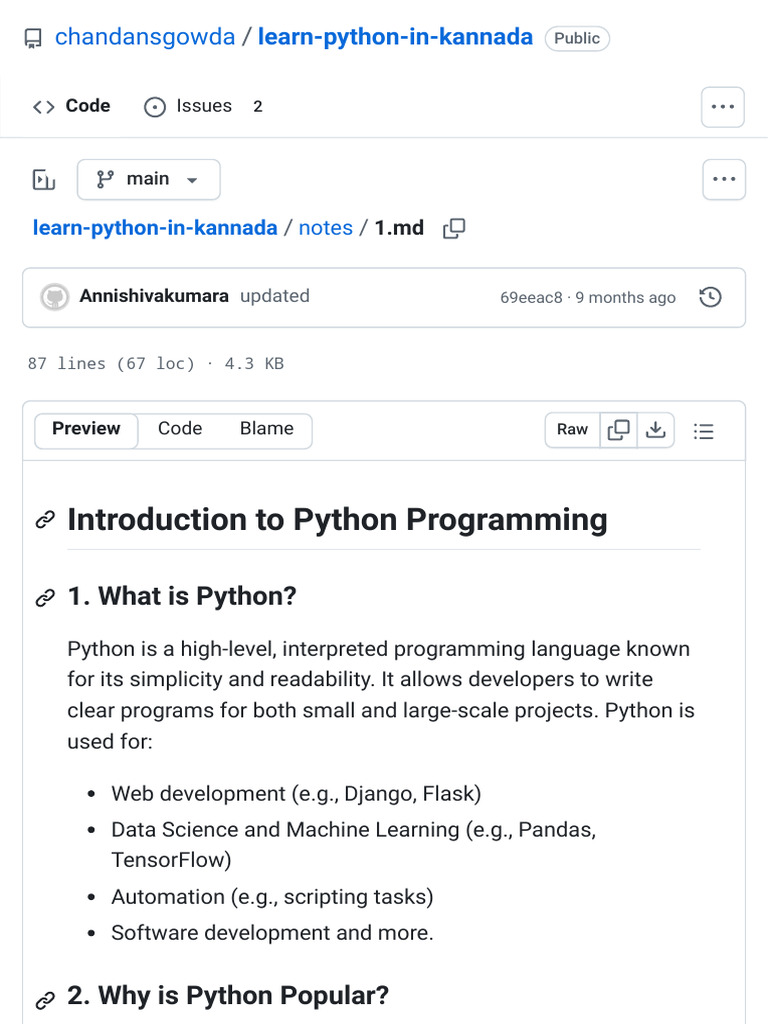This screenshot has width=768, height=1024.
Task: Open the Issues tab
Action: pyautogui.click(x=203, y=106)
